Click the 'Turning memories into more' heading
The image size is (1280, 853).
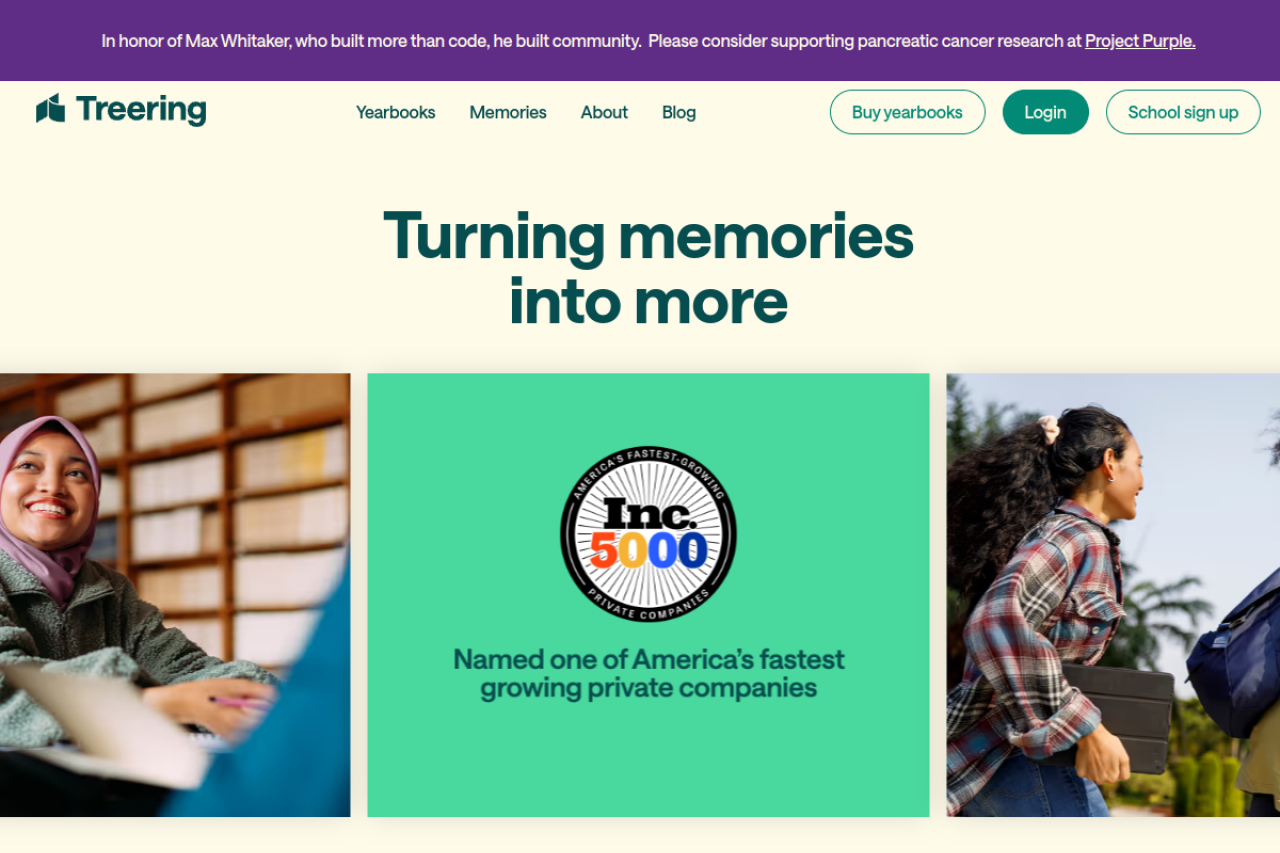click(648, 268)
